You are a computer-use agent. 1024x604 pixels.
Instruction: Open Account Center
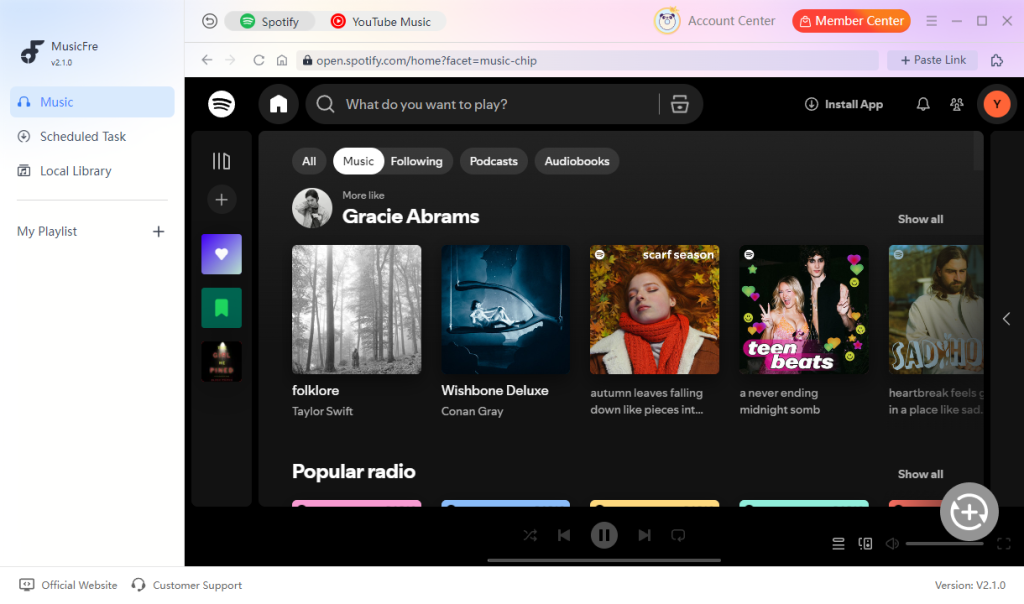pos(714,21)
